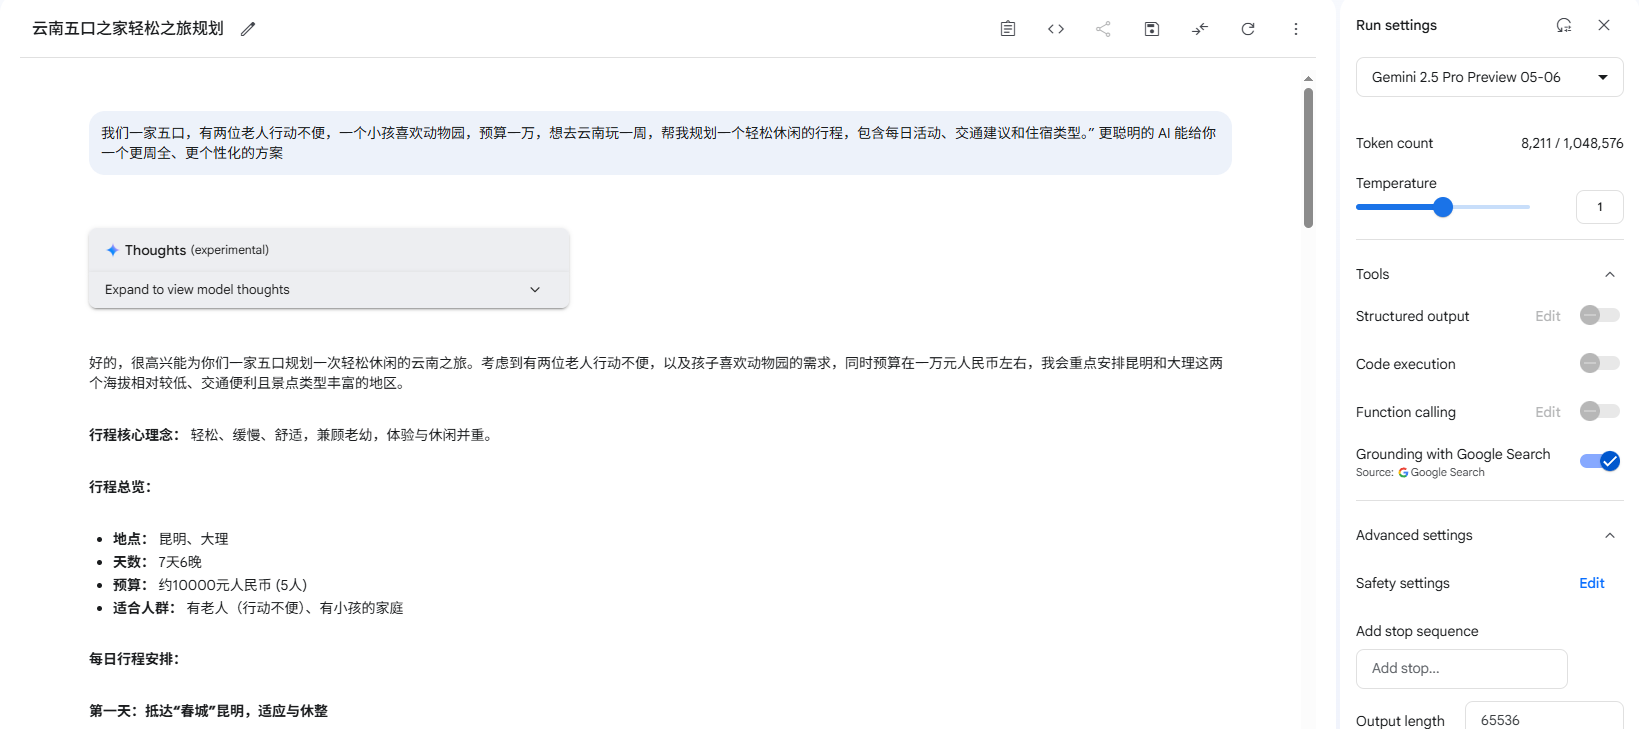1639x729 pixels.
Task: Click the reset run settings icon
Action: point(1564,25)
